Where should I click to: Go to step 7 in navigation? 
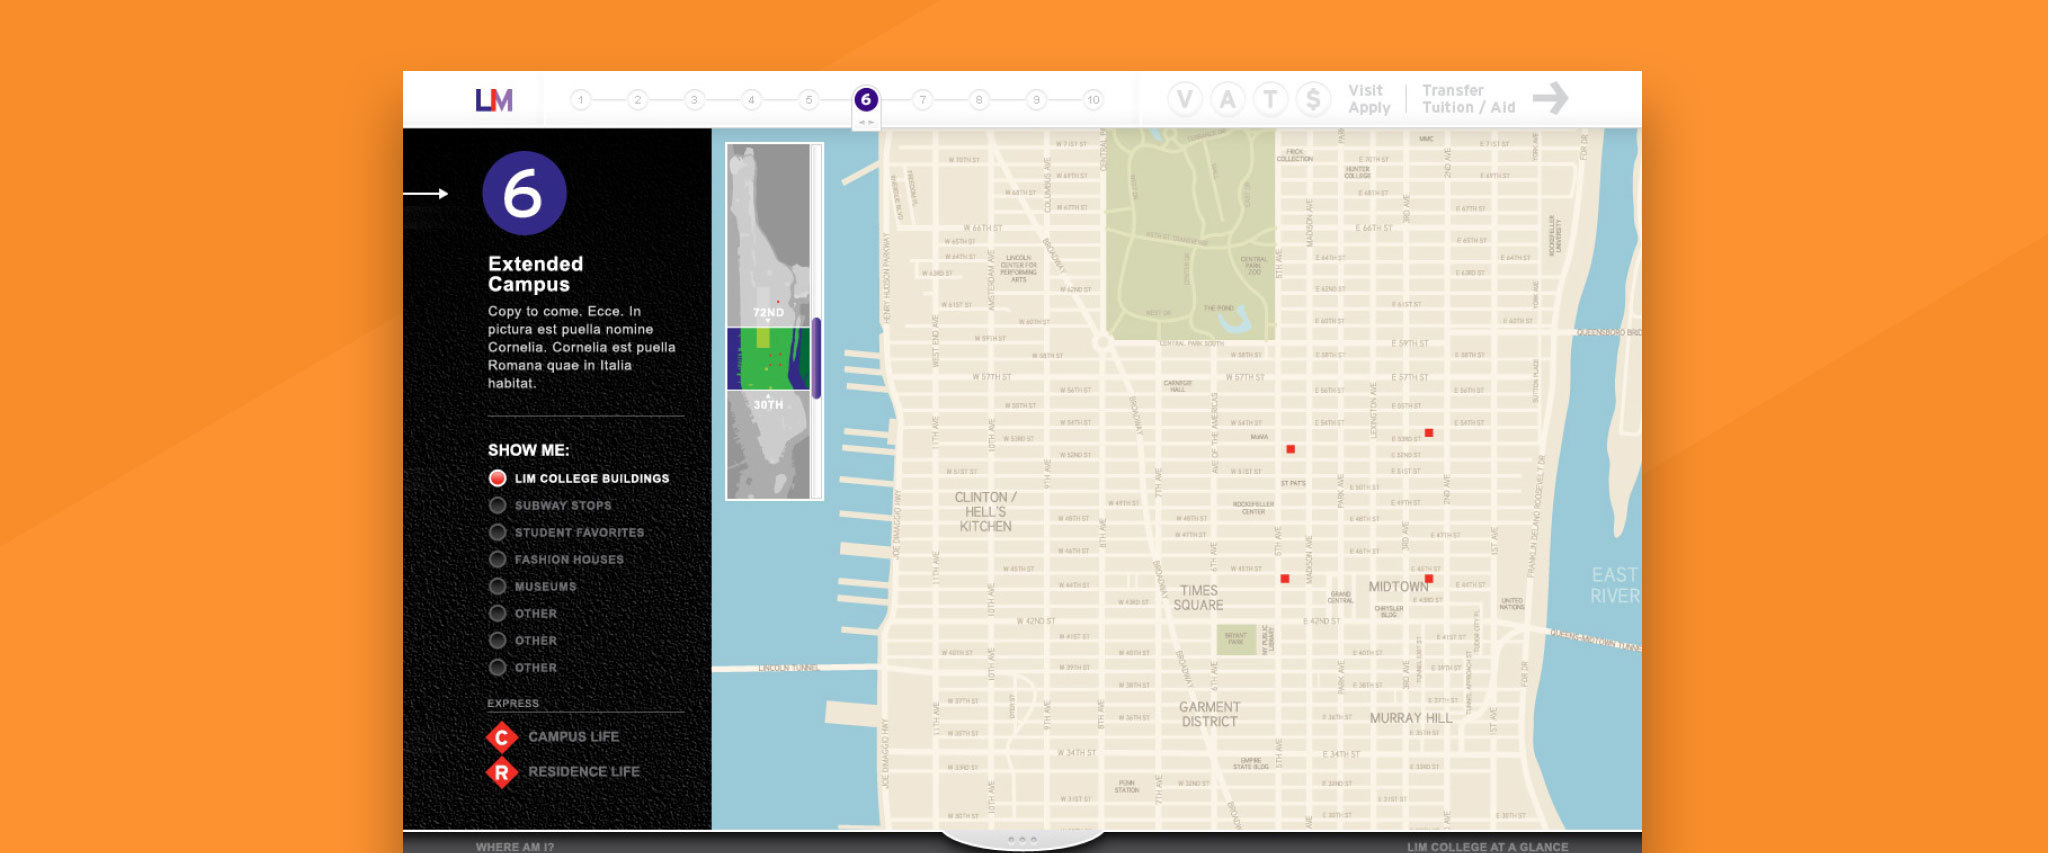tap(923, 100)
